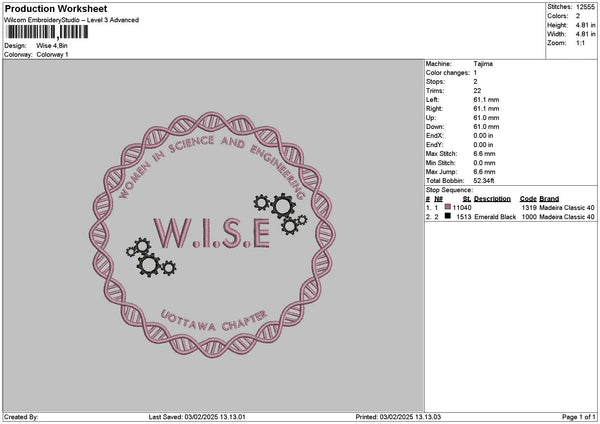The width and height of the screenshot is (600, 424).
Task: Click the barcode under the worksheet title
Action: [46, 33]
